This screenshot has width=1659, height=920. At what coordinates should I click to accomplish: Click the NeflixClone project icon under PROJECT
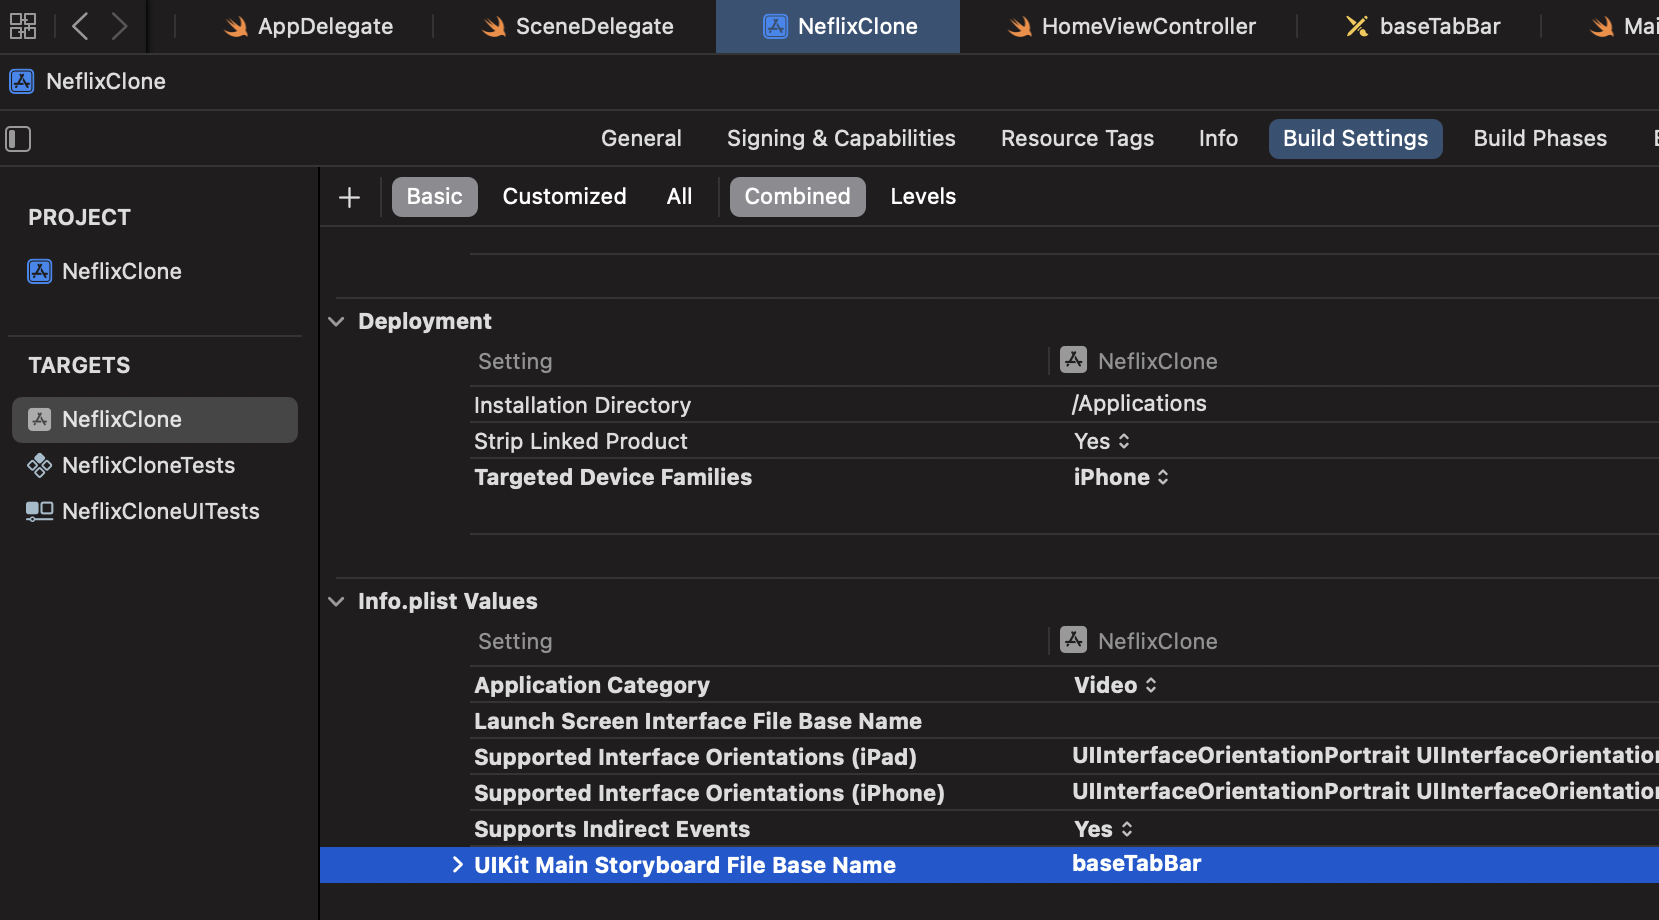(40, 271)
